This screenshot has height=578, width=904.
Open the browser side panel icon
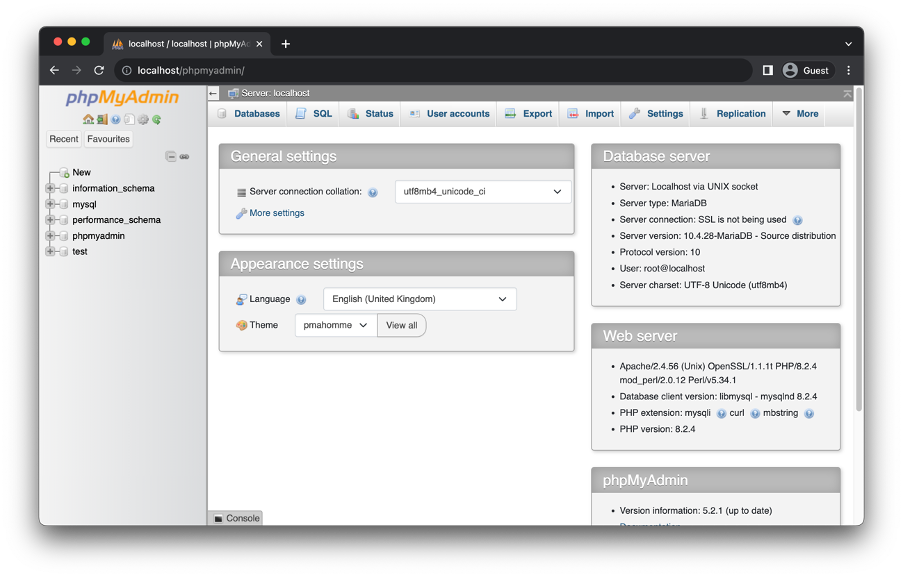click(767, 70)
